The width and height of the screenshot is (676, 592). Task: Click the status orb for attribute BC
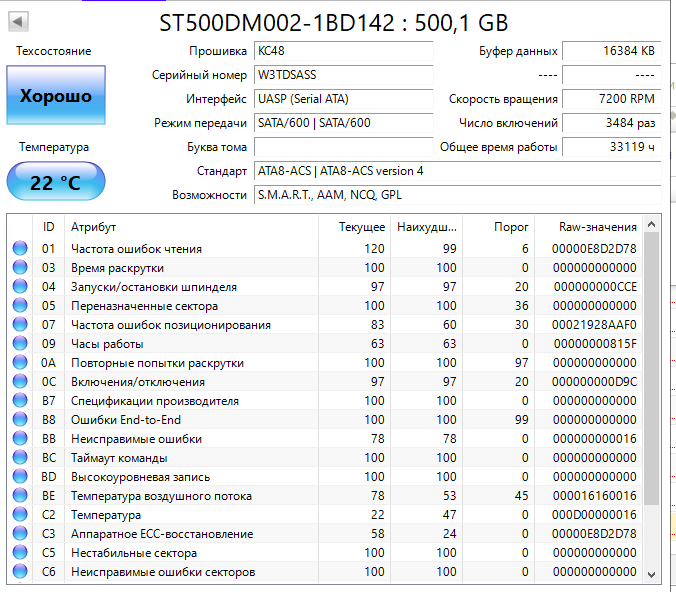pos(20,457)
